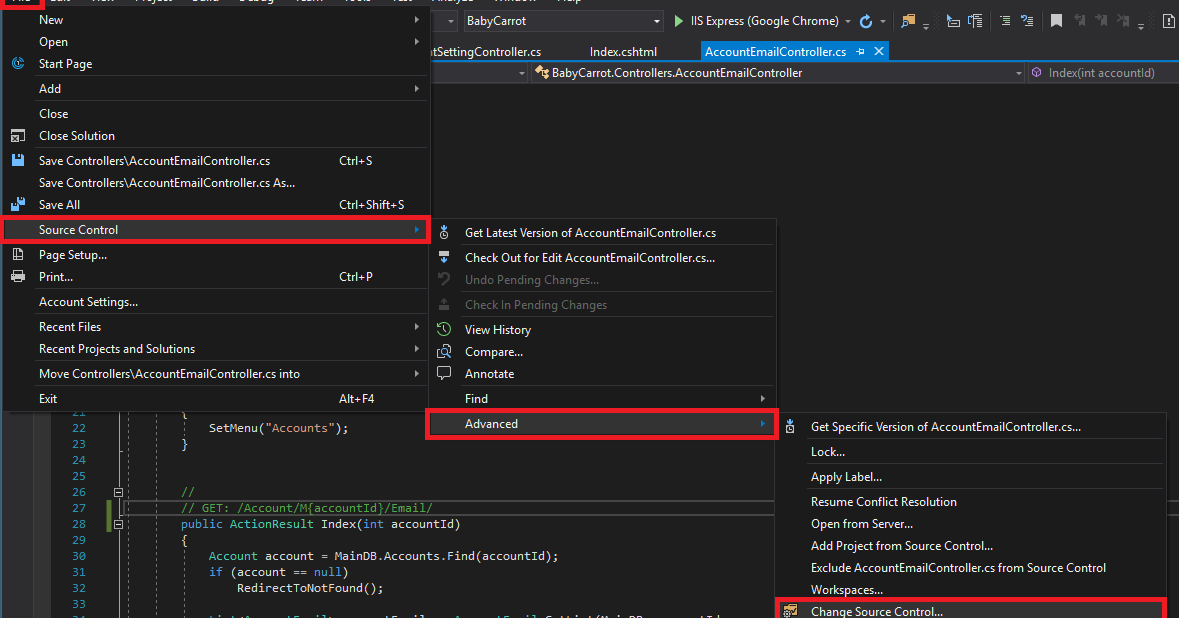1179x618 pixels.
Task: Choose Lock... in Advanced submenu
Action: pos(971,452)
